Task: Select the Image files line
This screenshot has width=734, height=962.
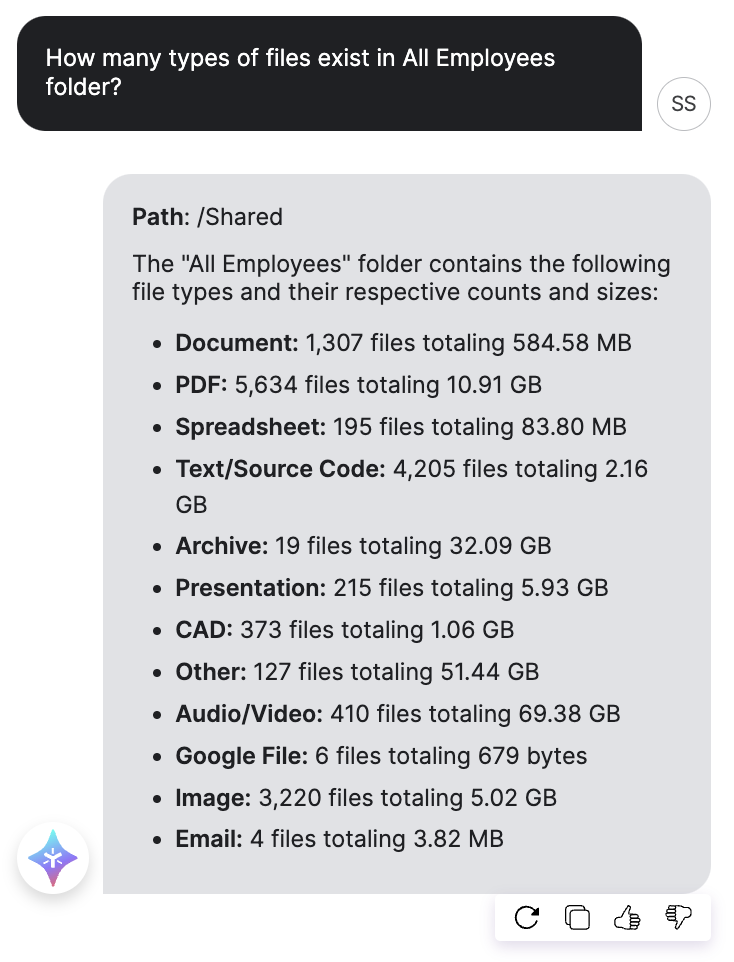Action: point(366,798)
